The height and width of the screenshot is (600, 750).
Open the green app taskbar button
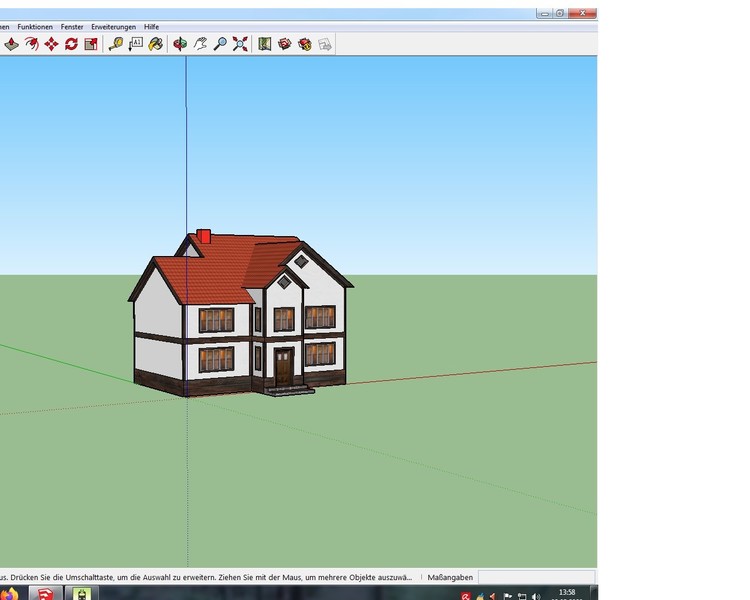pos(82,593)
